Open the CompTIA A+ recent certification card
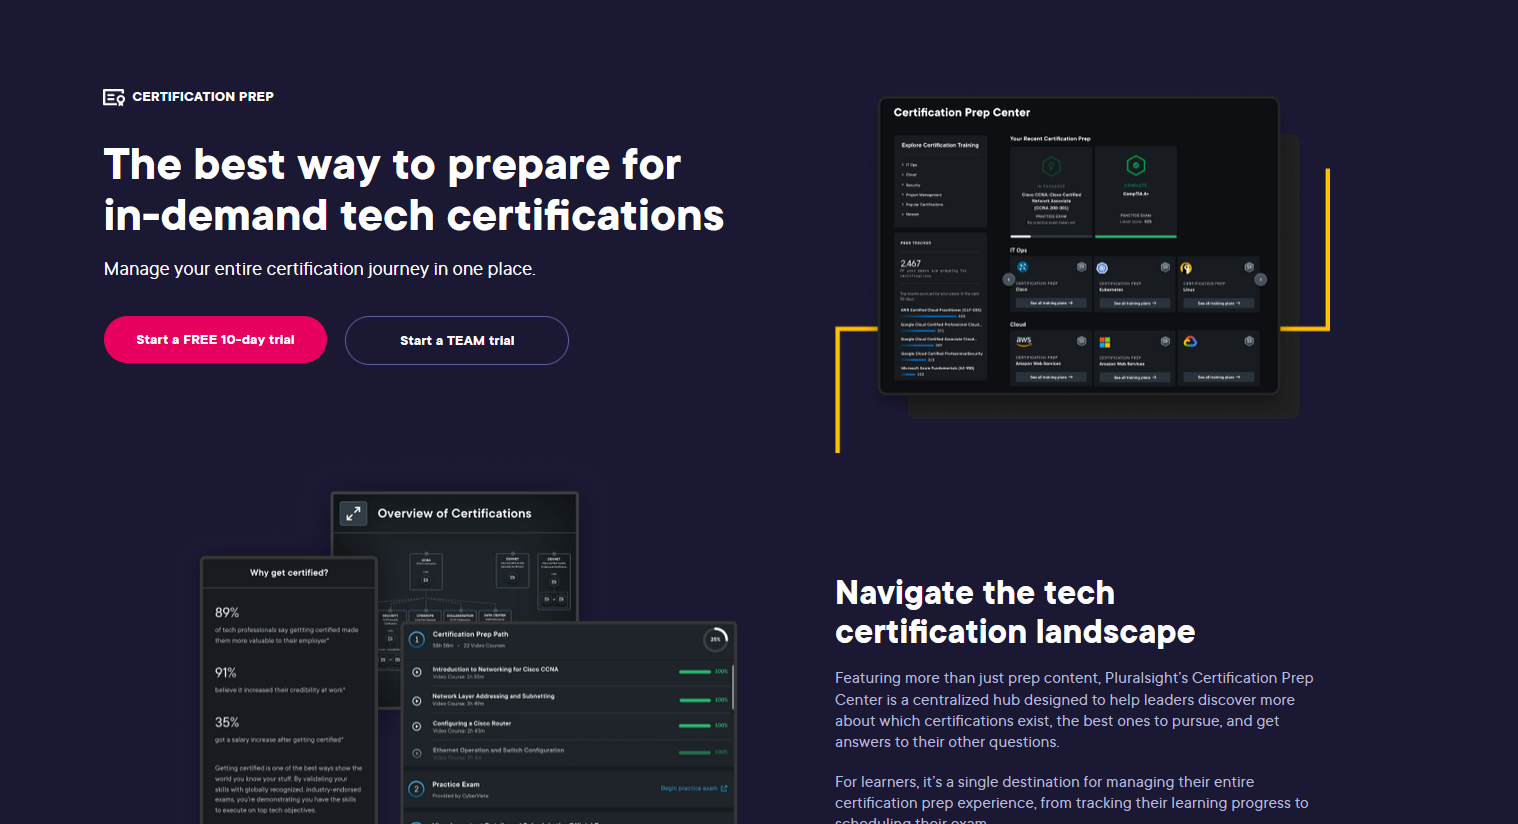Image resolution: width=1518 pixels, height=824 pixels. click(1136, 192)
